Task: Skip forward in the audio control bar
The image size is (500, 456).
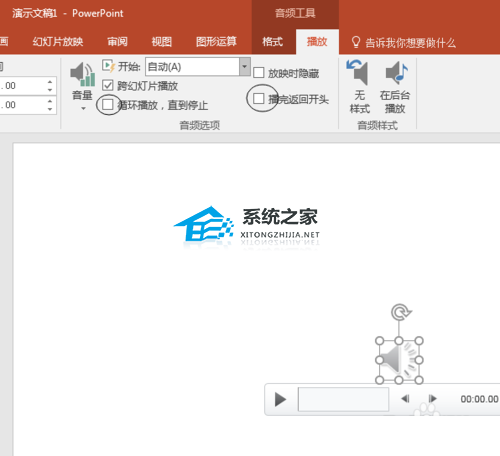Action: click(432, 399)
